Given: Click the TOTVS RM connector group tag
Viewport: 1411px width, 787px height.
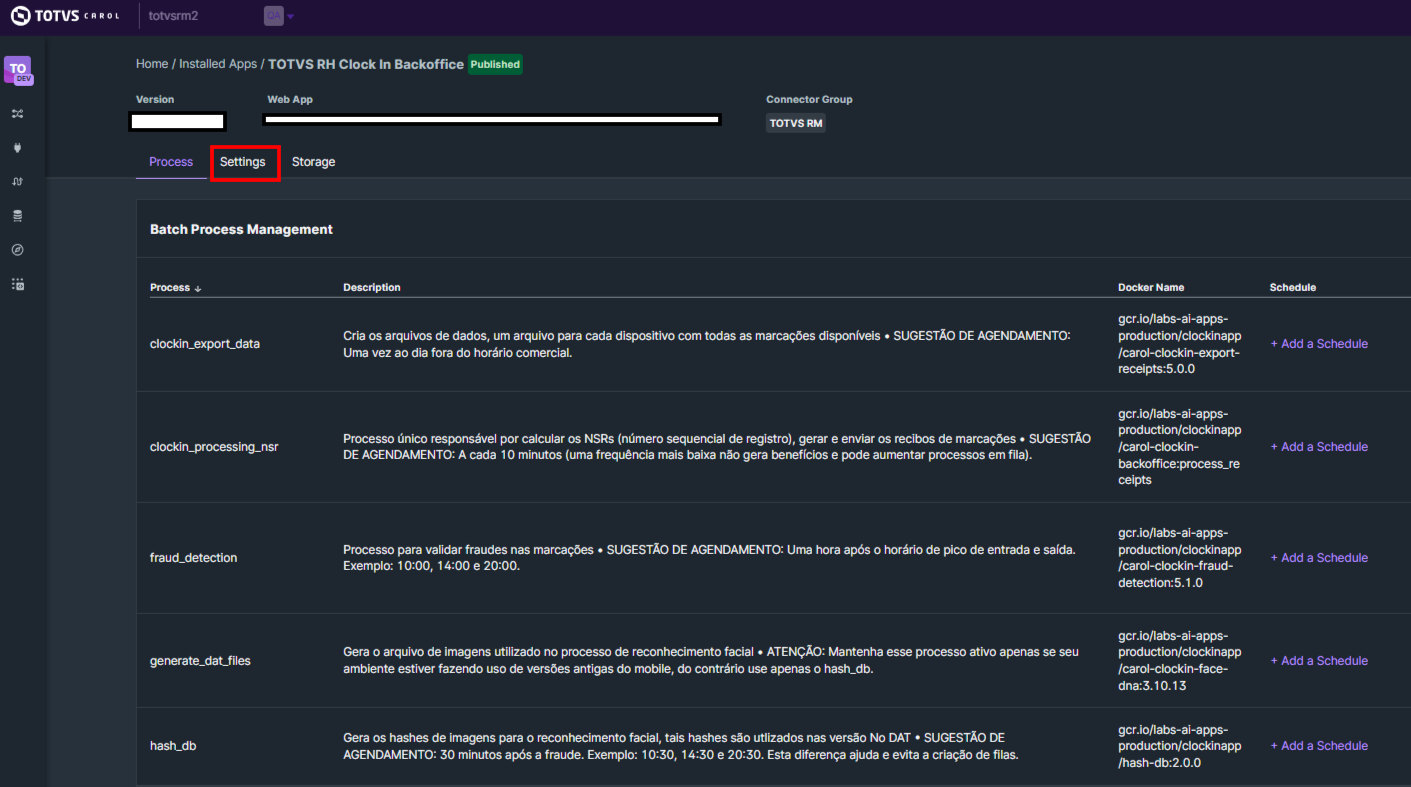Looking at the screenshot, I should click(796, 124).
